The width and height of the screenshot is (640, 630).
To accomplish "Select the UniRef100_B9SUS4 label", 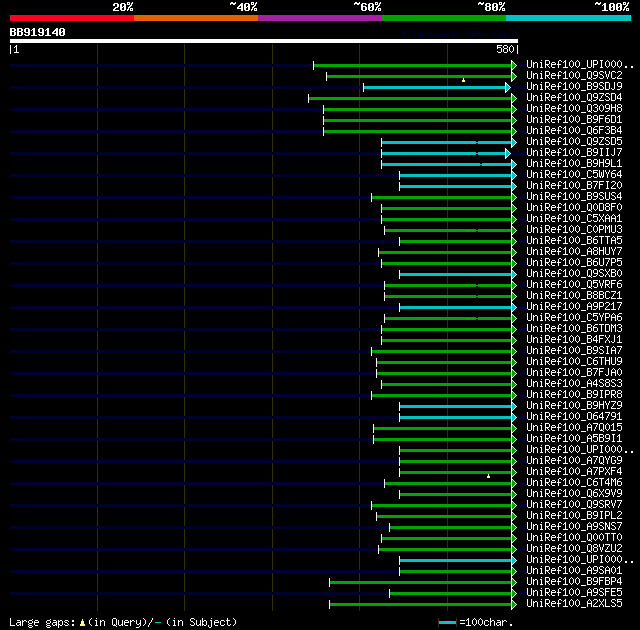I will 574,197.
